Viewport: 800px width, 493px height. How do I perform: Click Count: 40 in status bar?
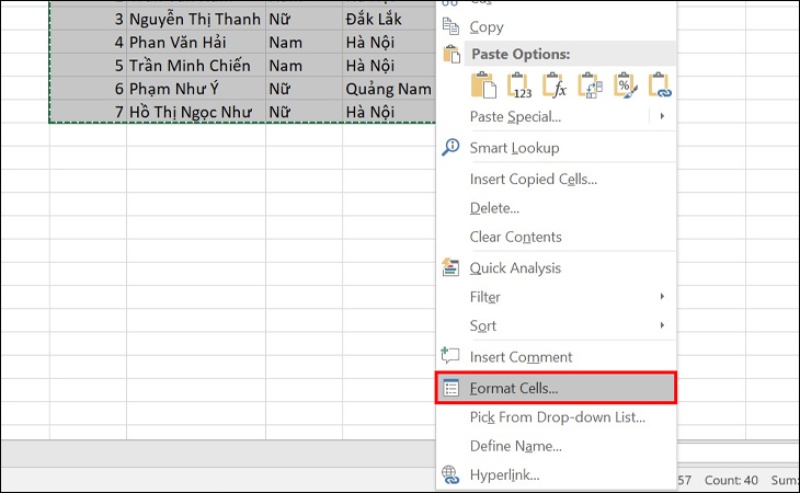(731, 480)
